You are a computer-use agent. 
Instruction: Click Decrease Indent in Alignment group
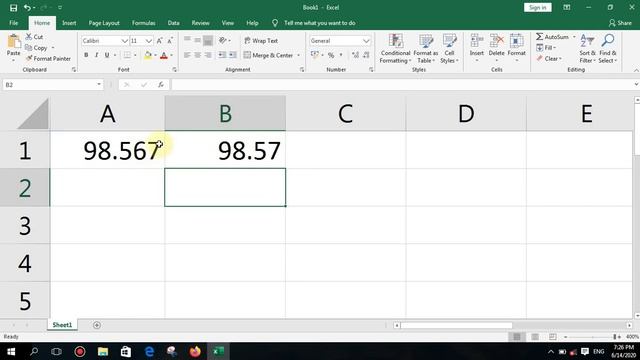click(222, 55)
